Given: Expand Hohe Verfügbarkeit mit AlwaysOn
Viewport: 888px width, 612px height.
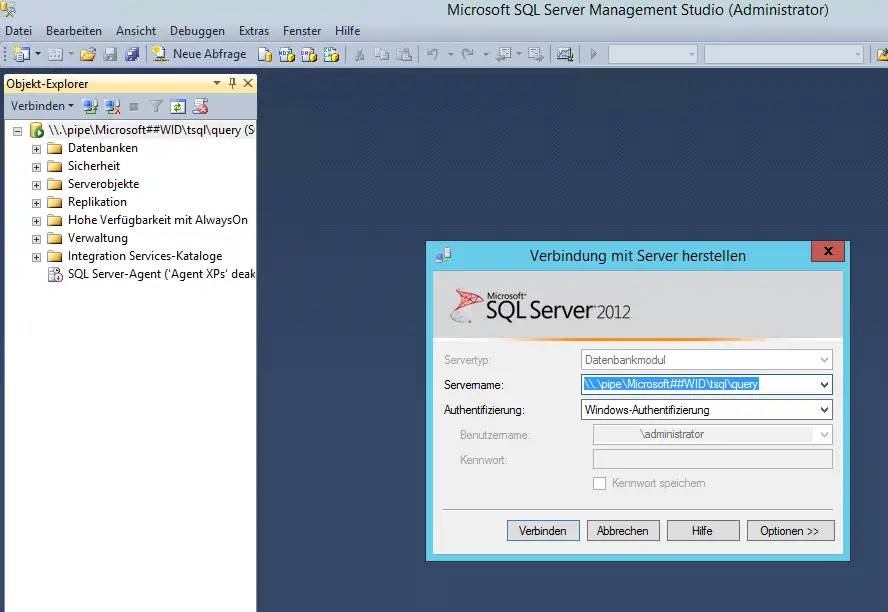Looking at the screenshot, I should pyautogui.click(x=36, y=221).
